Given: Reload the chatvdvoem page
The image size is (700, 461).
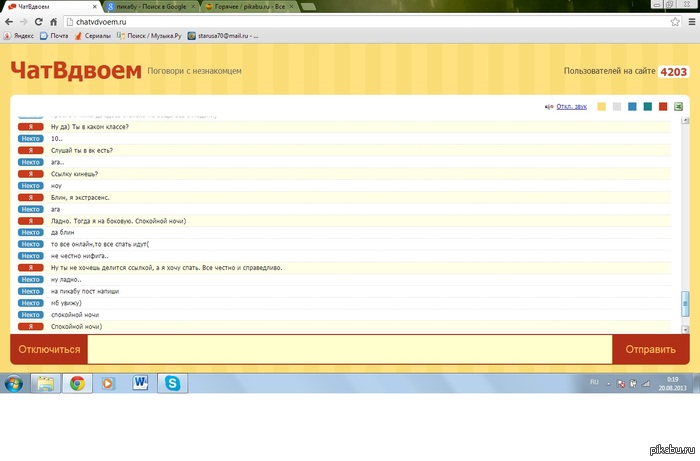Looking at the screenshot, I should coord(38,22).
